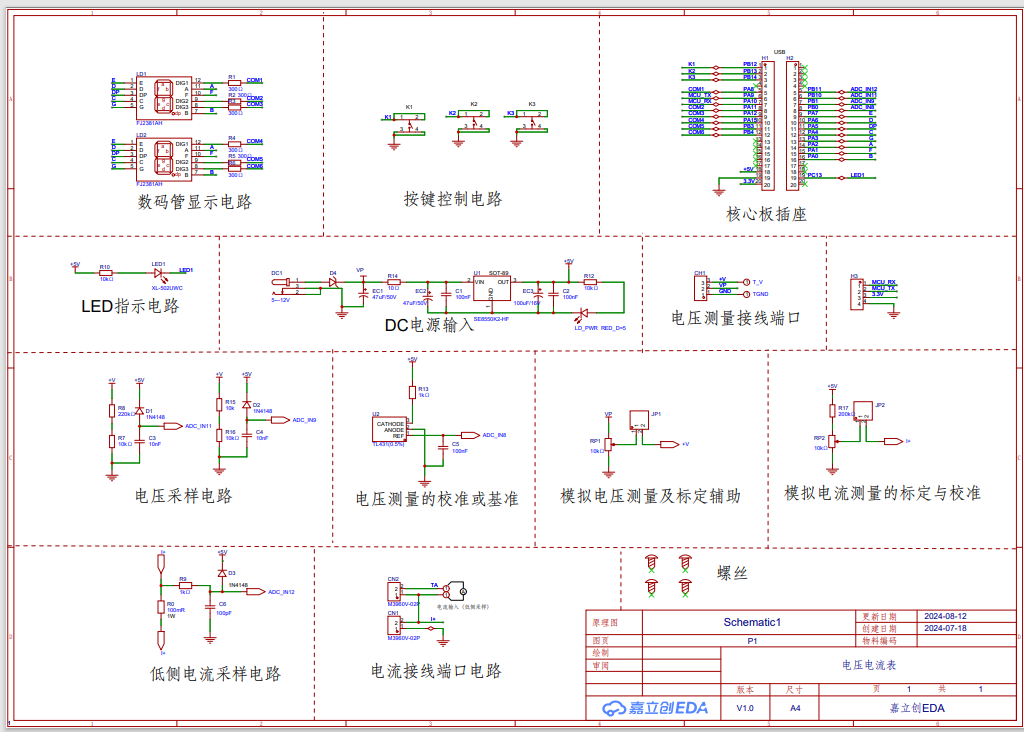Select the LD2 seven-segment display symbol

(x=164, y=159)
